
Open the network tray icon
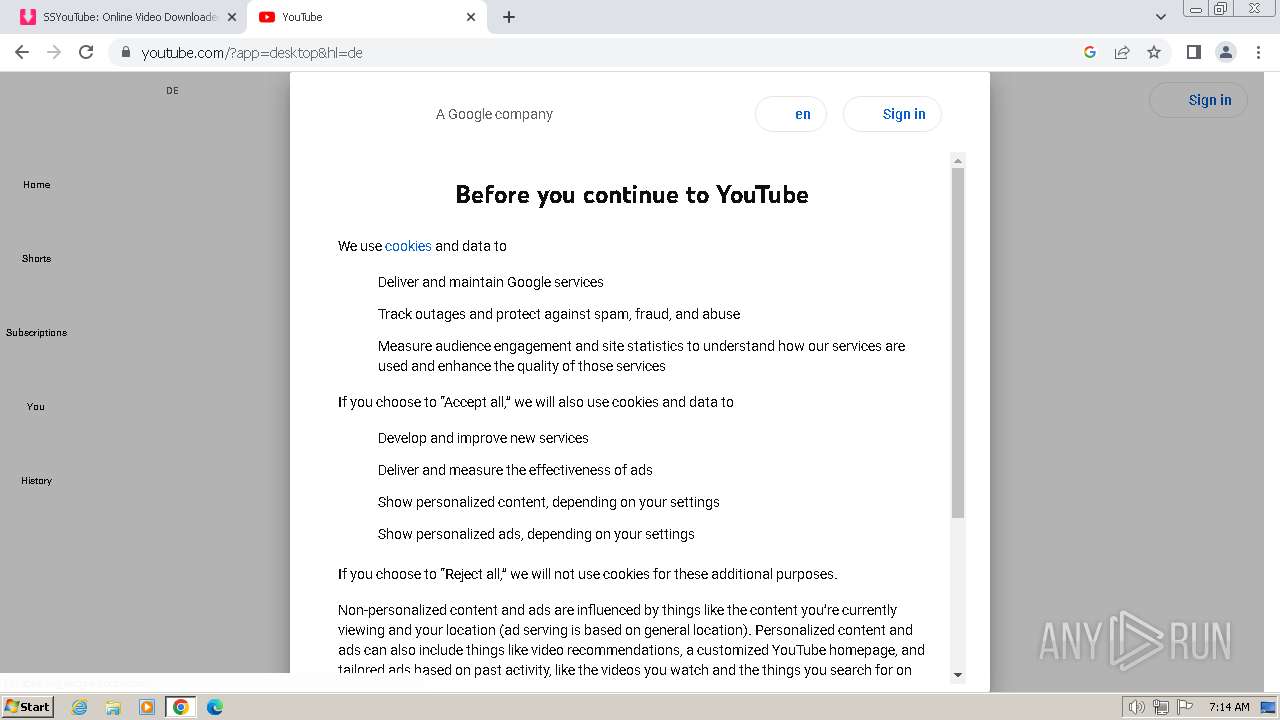tap(1161, 707)
